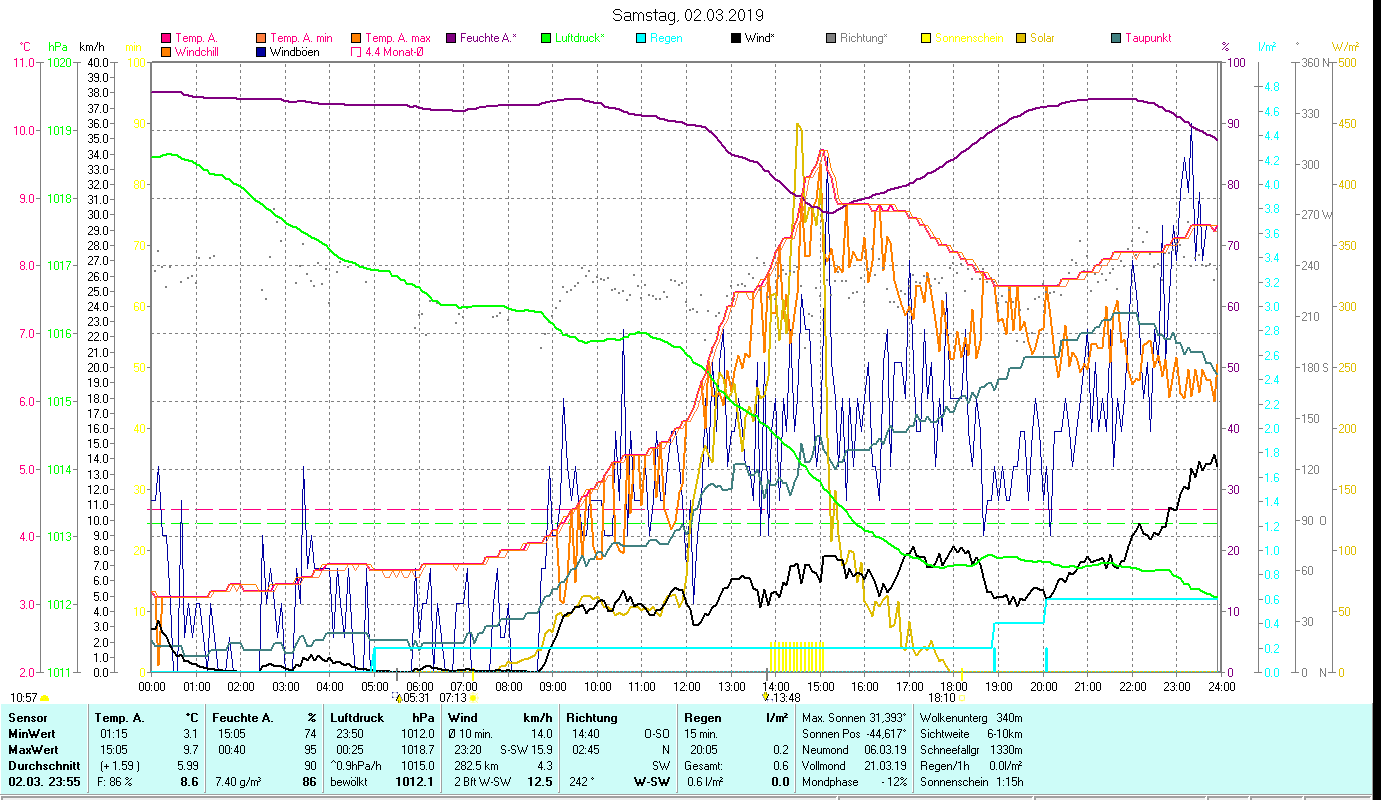The width and height of the screenshot is (1381, 800).
Task: Click the black Wind* legend square
Action: pos(736,39)
